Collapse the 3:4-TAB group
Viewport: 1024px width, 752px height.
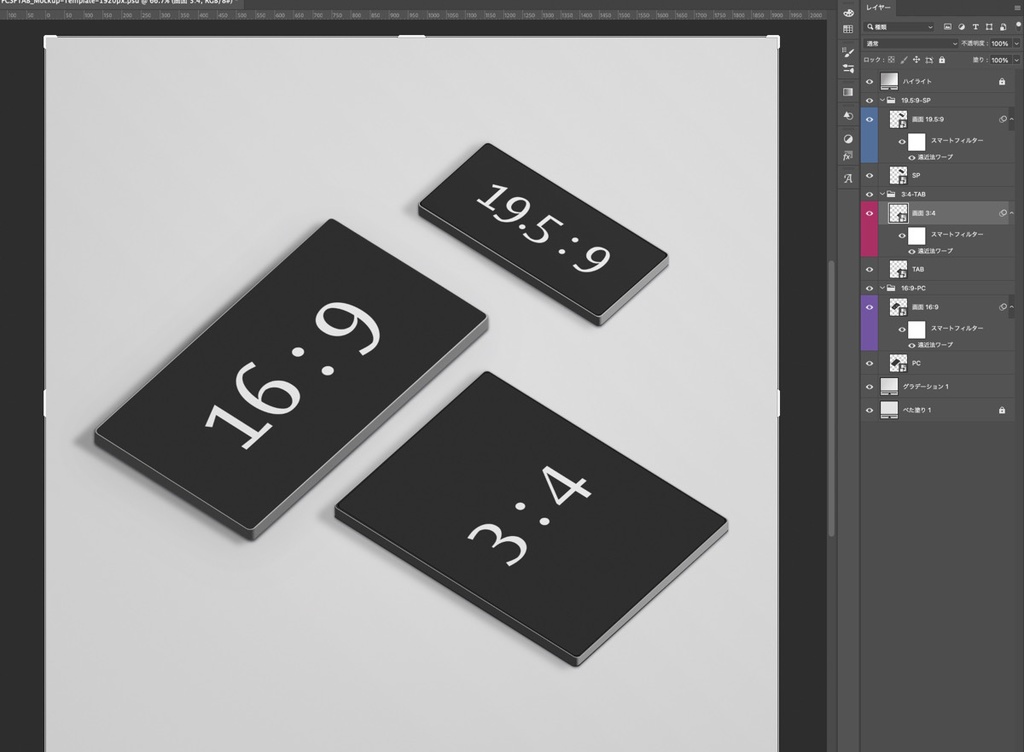(x=882, y=195)
